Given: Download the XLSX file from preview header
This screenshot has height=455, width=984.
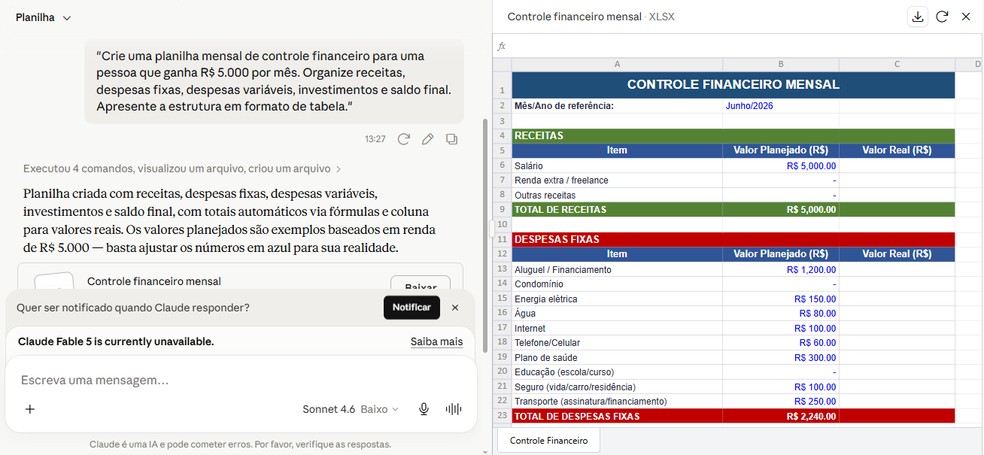Looking at the screenshot, I should point(917,17).
